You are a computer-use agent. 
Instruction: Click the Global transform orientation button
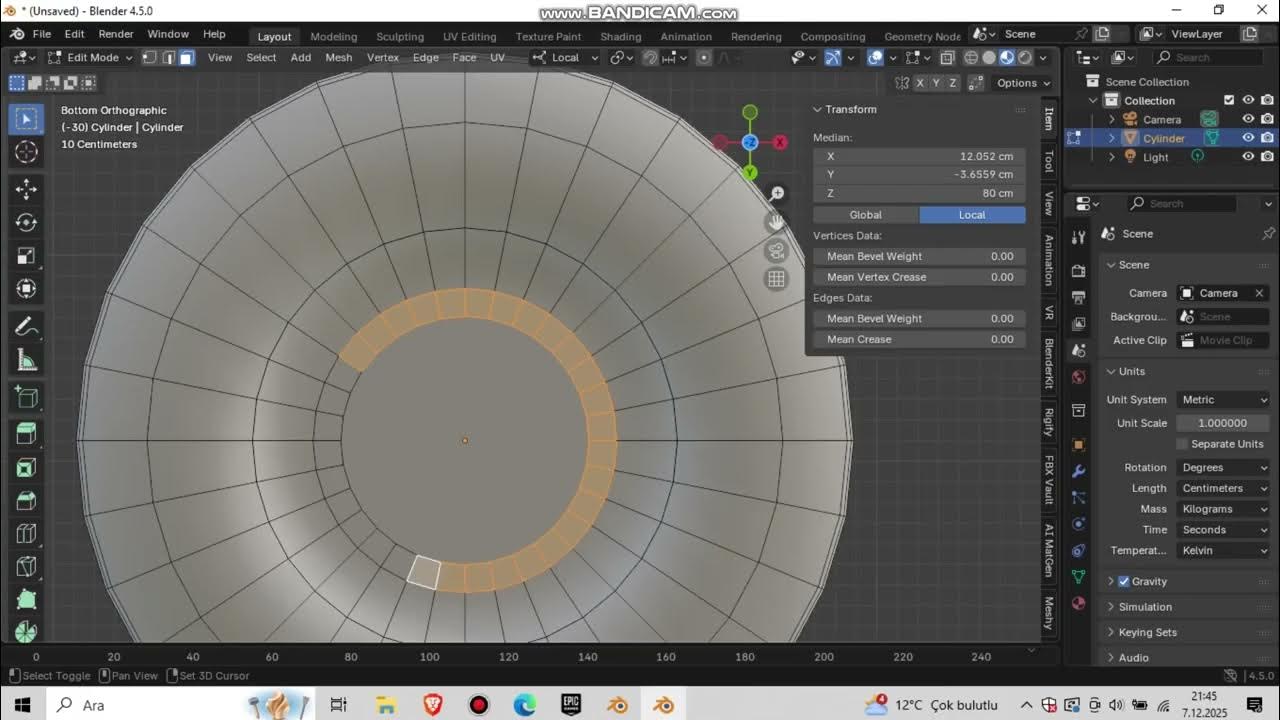(866, 214)
